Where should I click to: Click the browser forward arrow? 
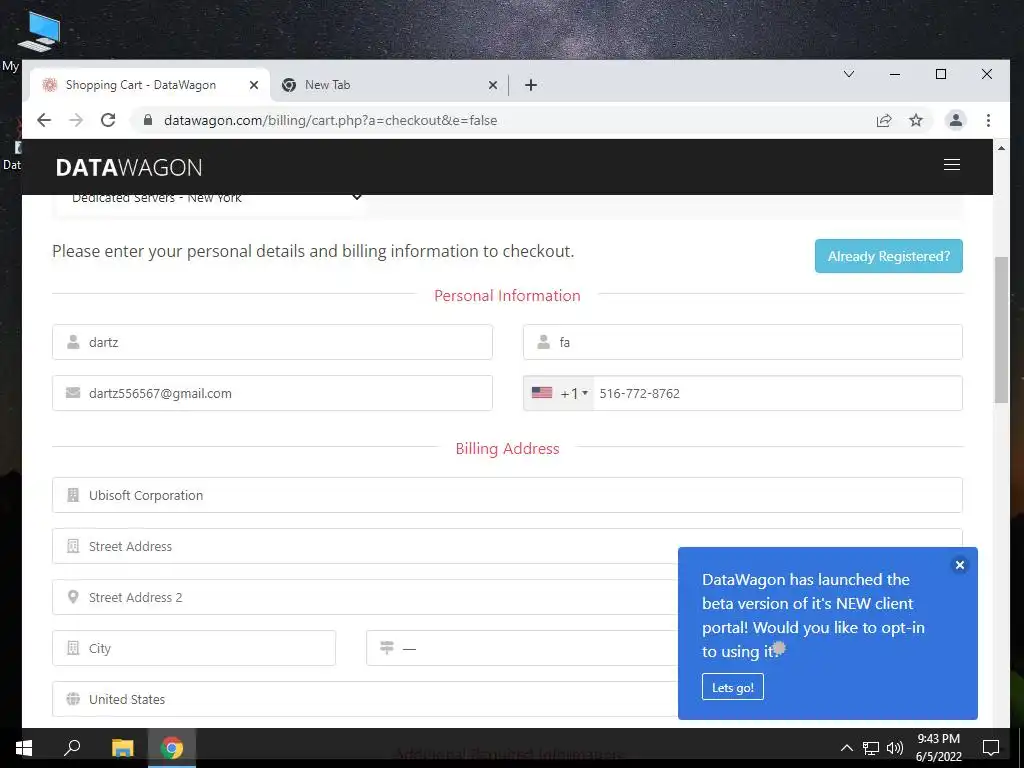pyautogui.click(x=76, y=120)
